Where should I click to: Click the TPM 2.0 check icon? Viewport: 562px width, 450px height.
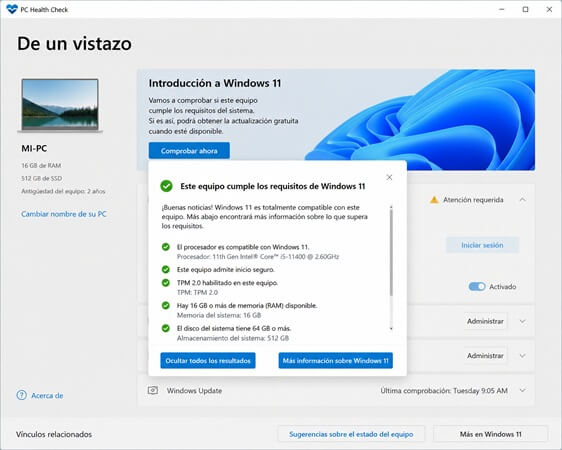[166, 283]
